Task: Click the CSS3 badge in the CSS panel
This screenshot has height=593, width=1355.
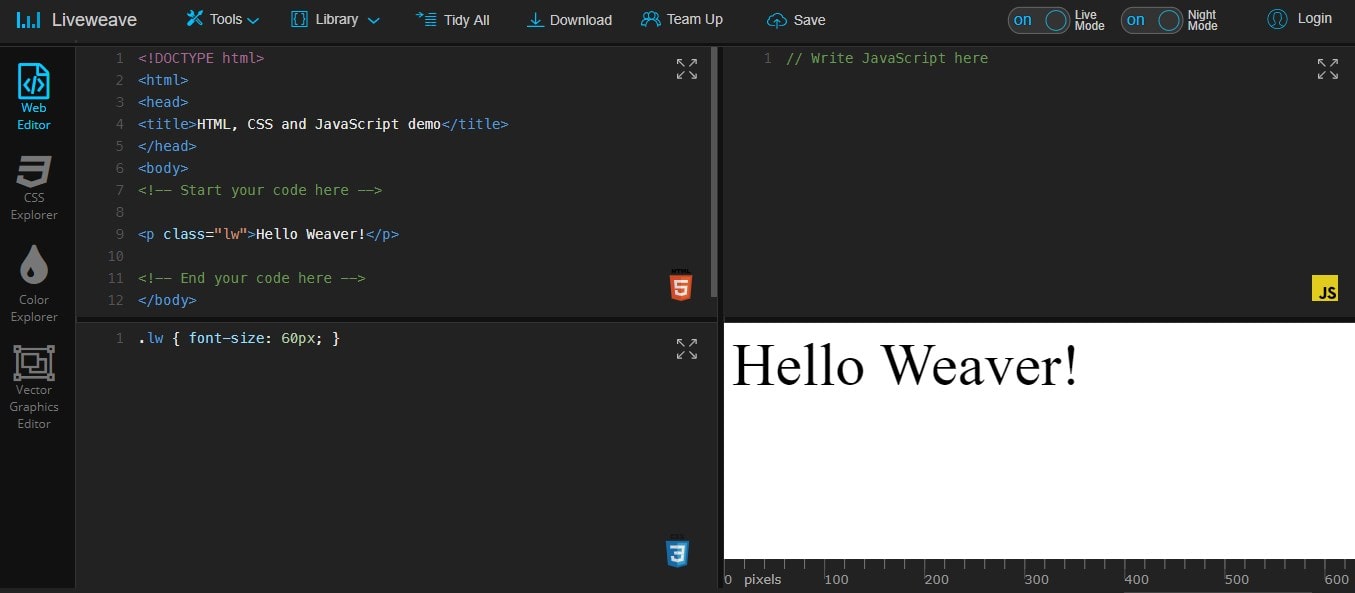Action: click(x=678, y=553)
